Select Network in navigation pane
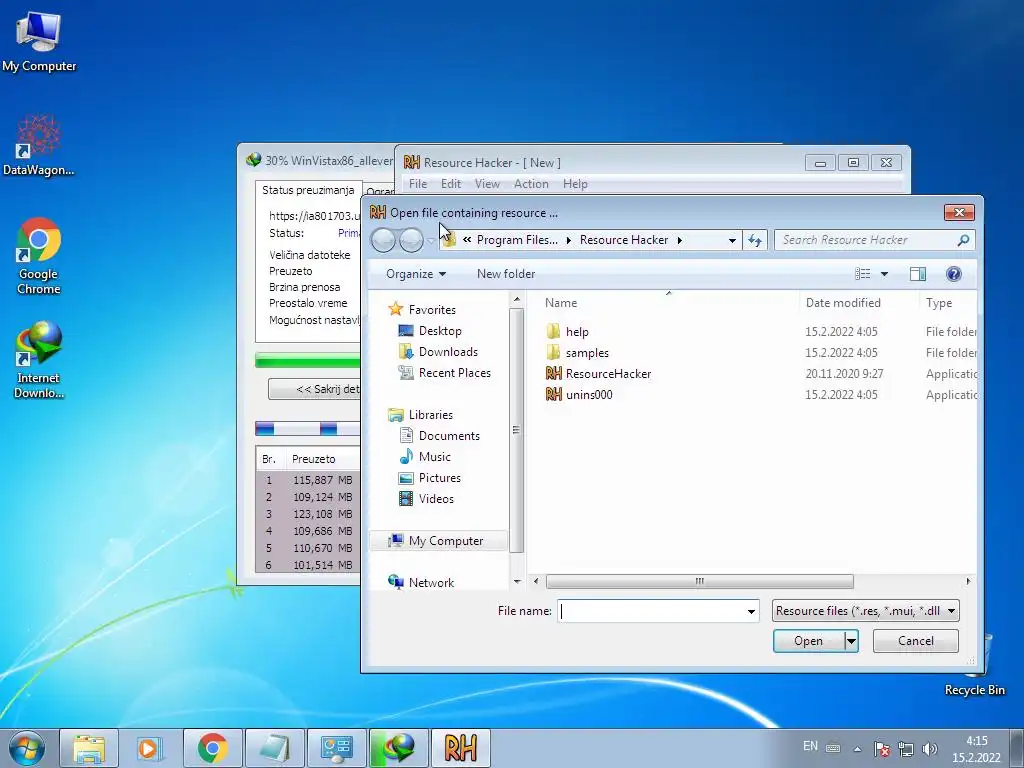 click(431, 583)
